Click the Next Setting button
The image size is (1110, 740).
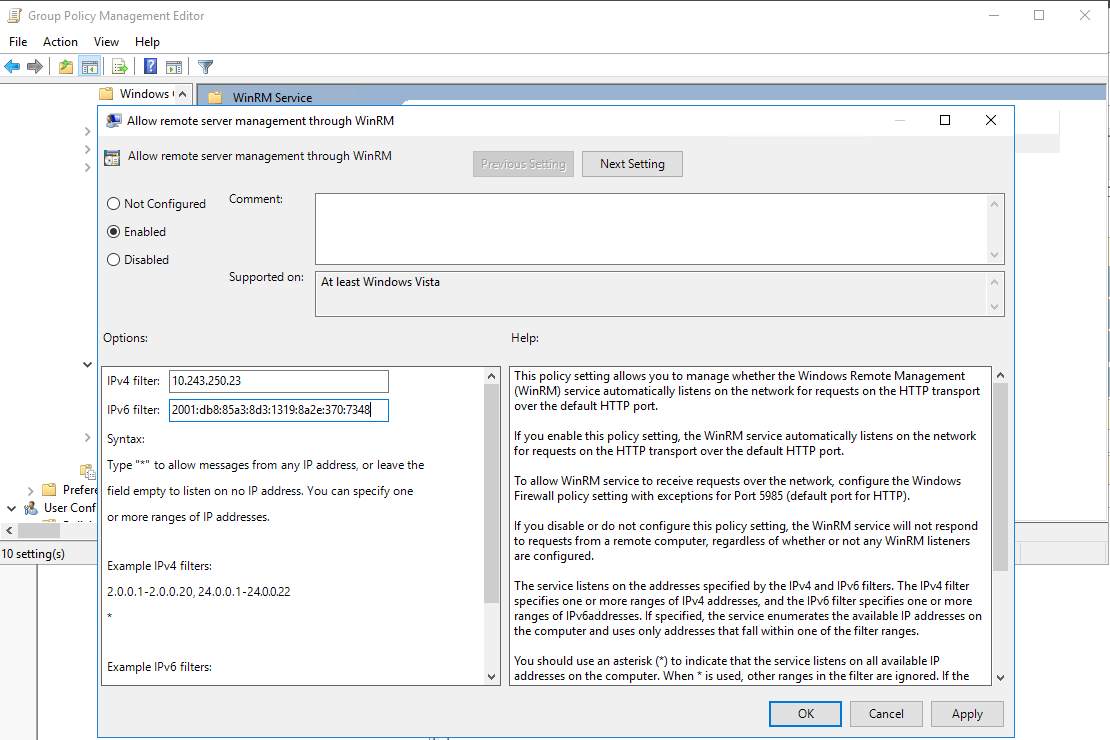(x=632, y=164)
